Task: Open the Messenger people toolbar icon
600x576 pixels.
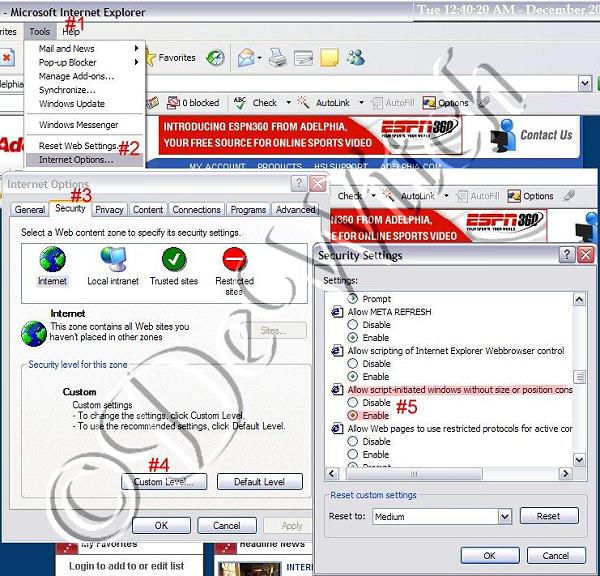Action: 355,58
